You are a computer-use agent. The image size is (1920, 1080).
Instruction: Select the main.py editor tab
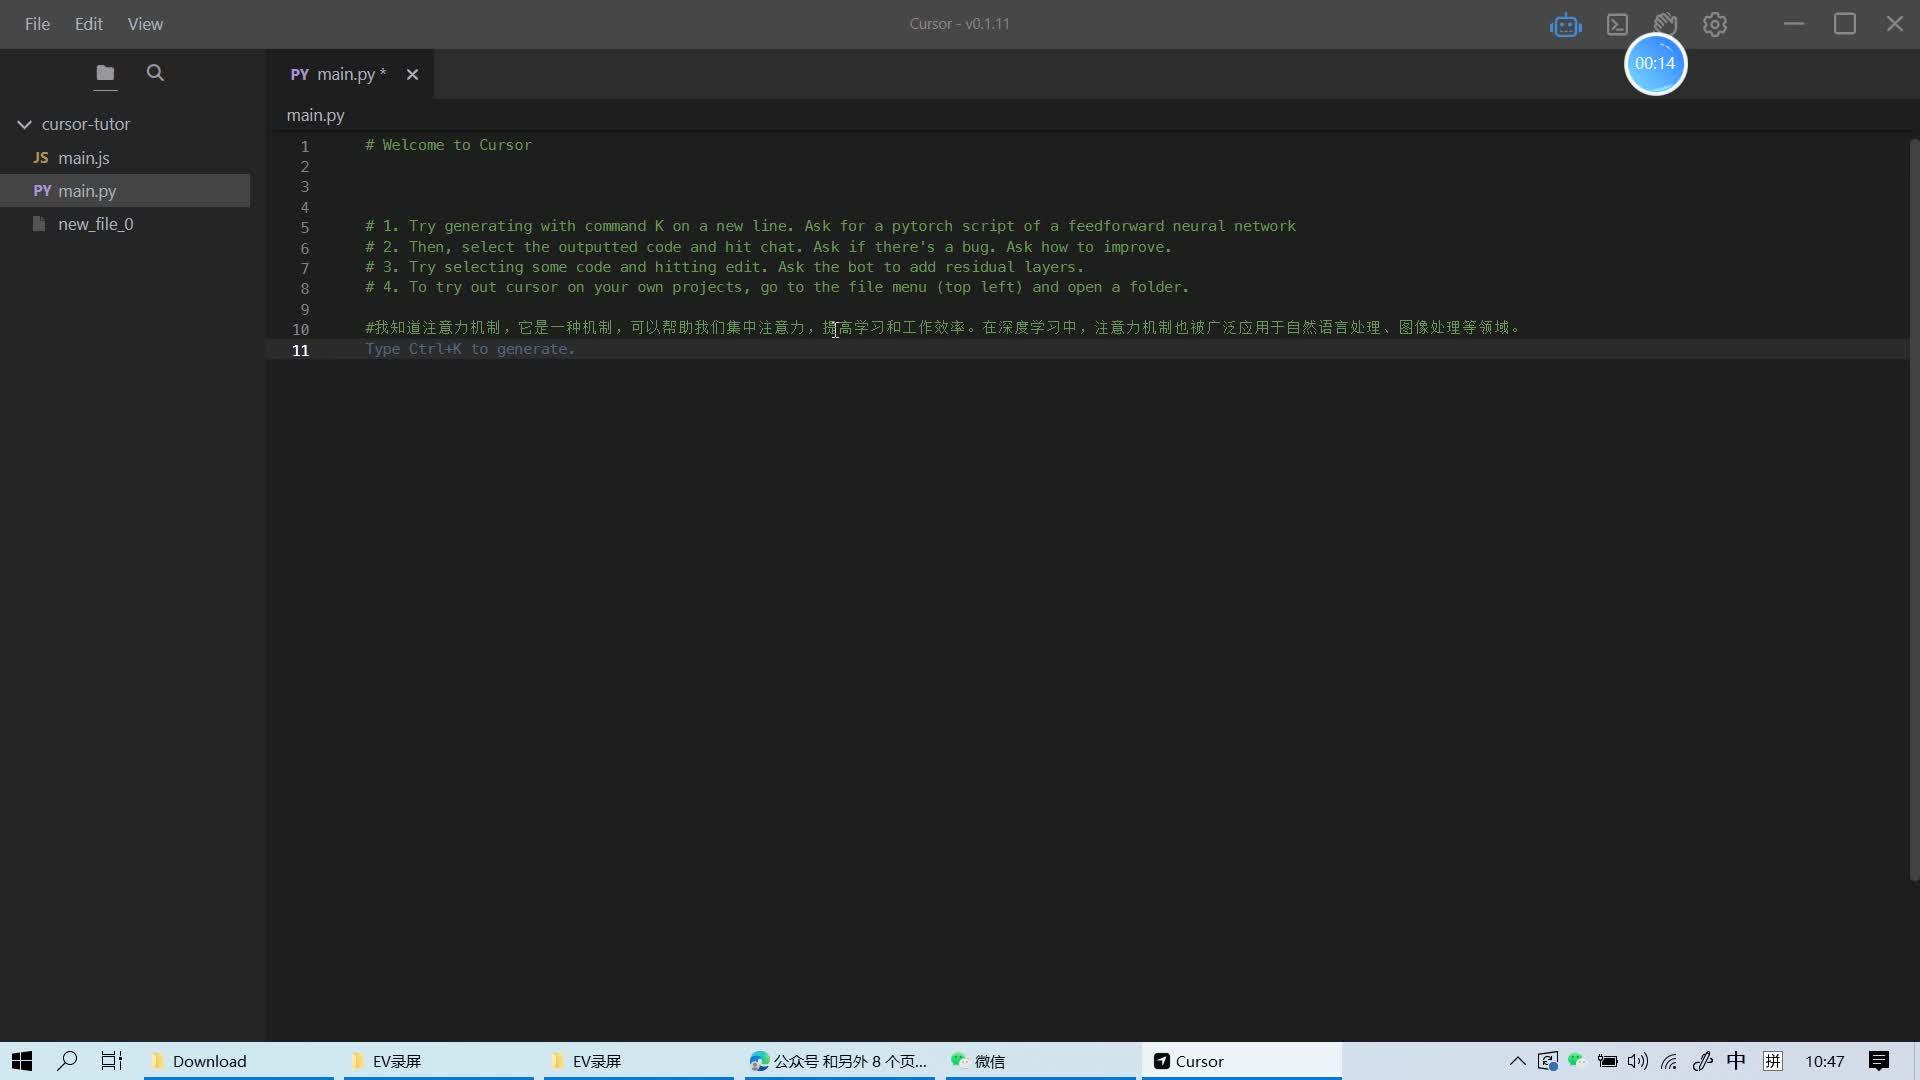point(351,74)
